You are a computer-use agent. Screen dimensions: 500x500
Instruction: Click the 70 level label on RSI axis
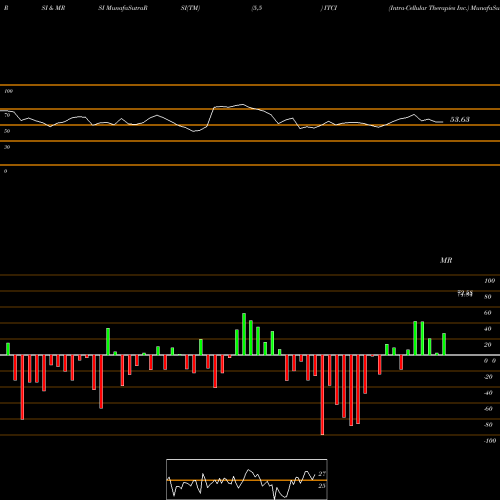pos(7,115)
